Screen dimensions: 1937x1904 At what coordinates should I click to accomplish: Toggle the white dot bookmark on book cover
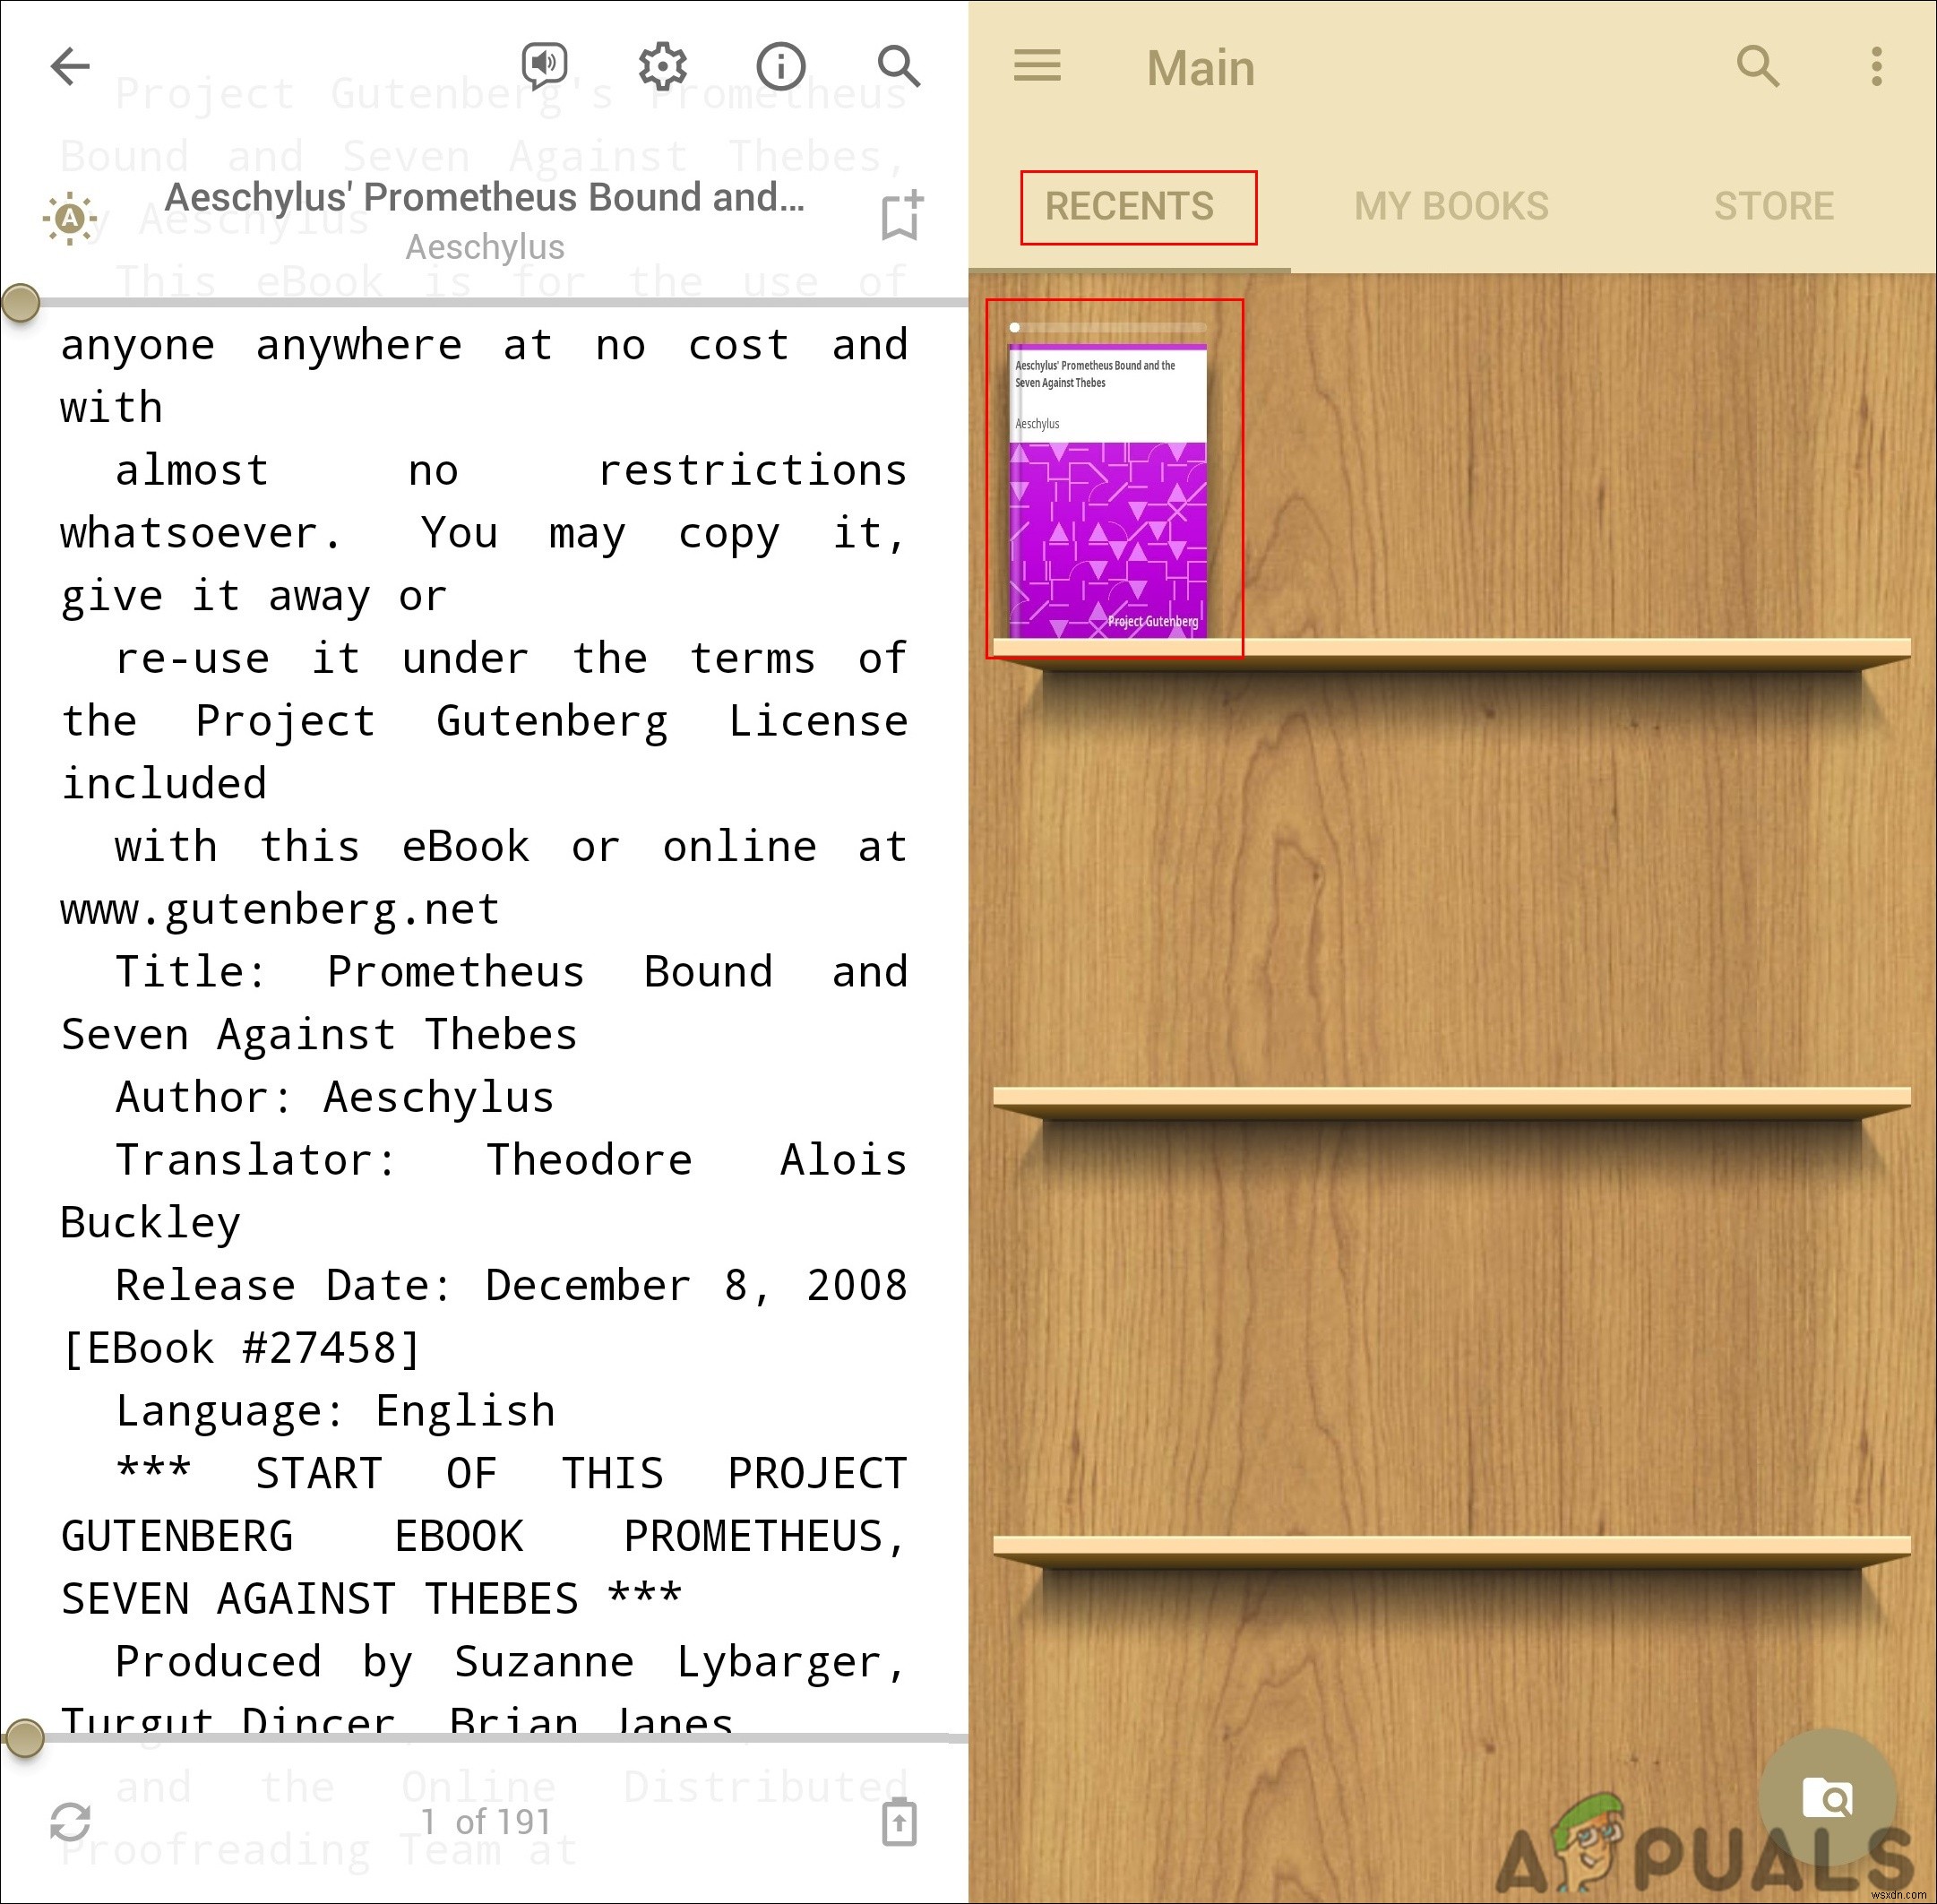coord(1015,332)
